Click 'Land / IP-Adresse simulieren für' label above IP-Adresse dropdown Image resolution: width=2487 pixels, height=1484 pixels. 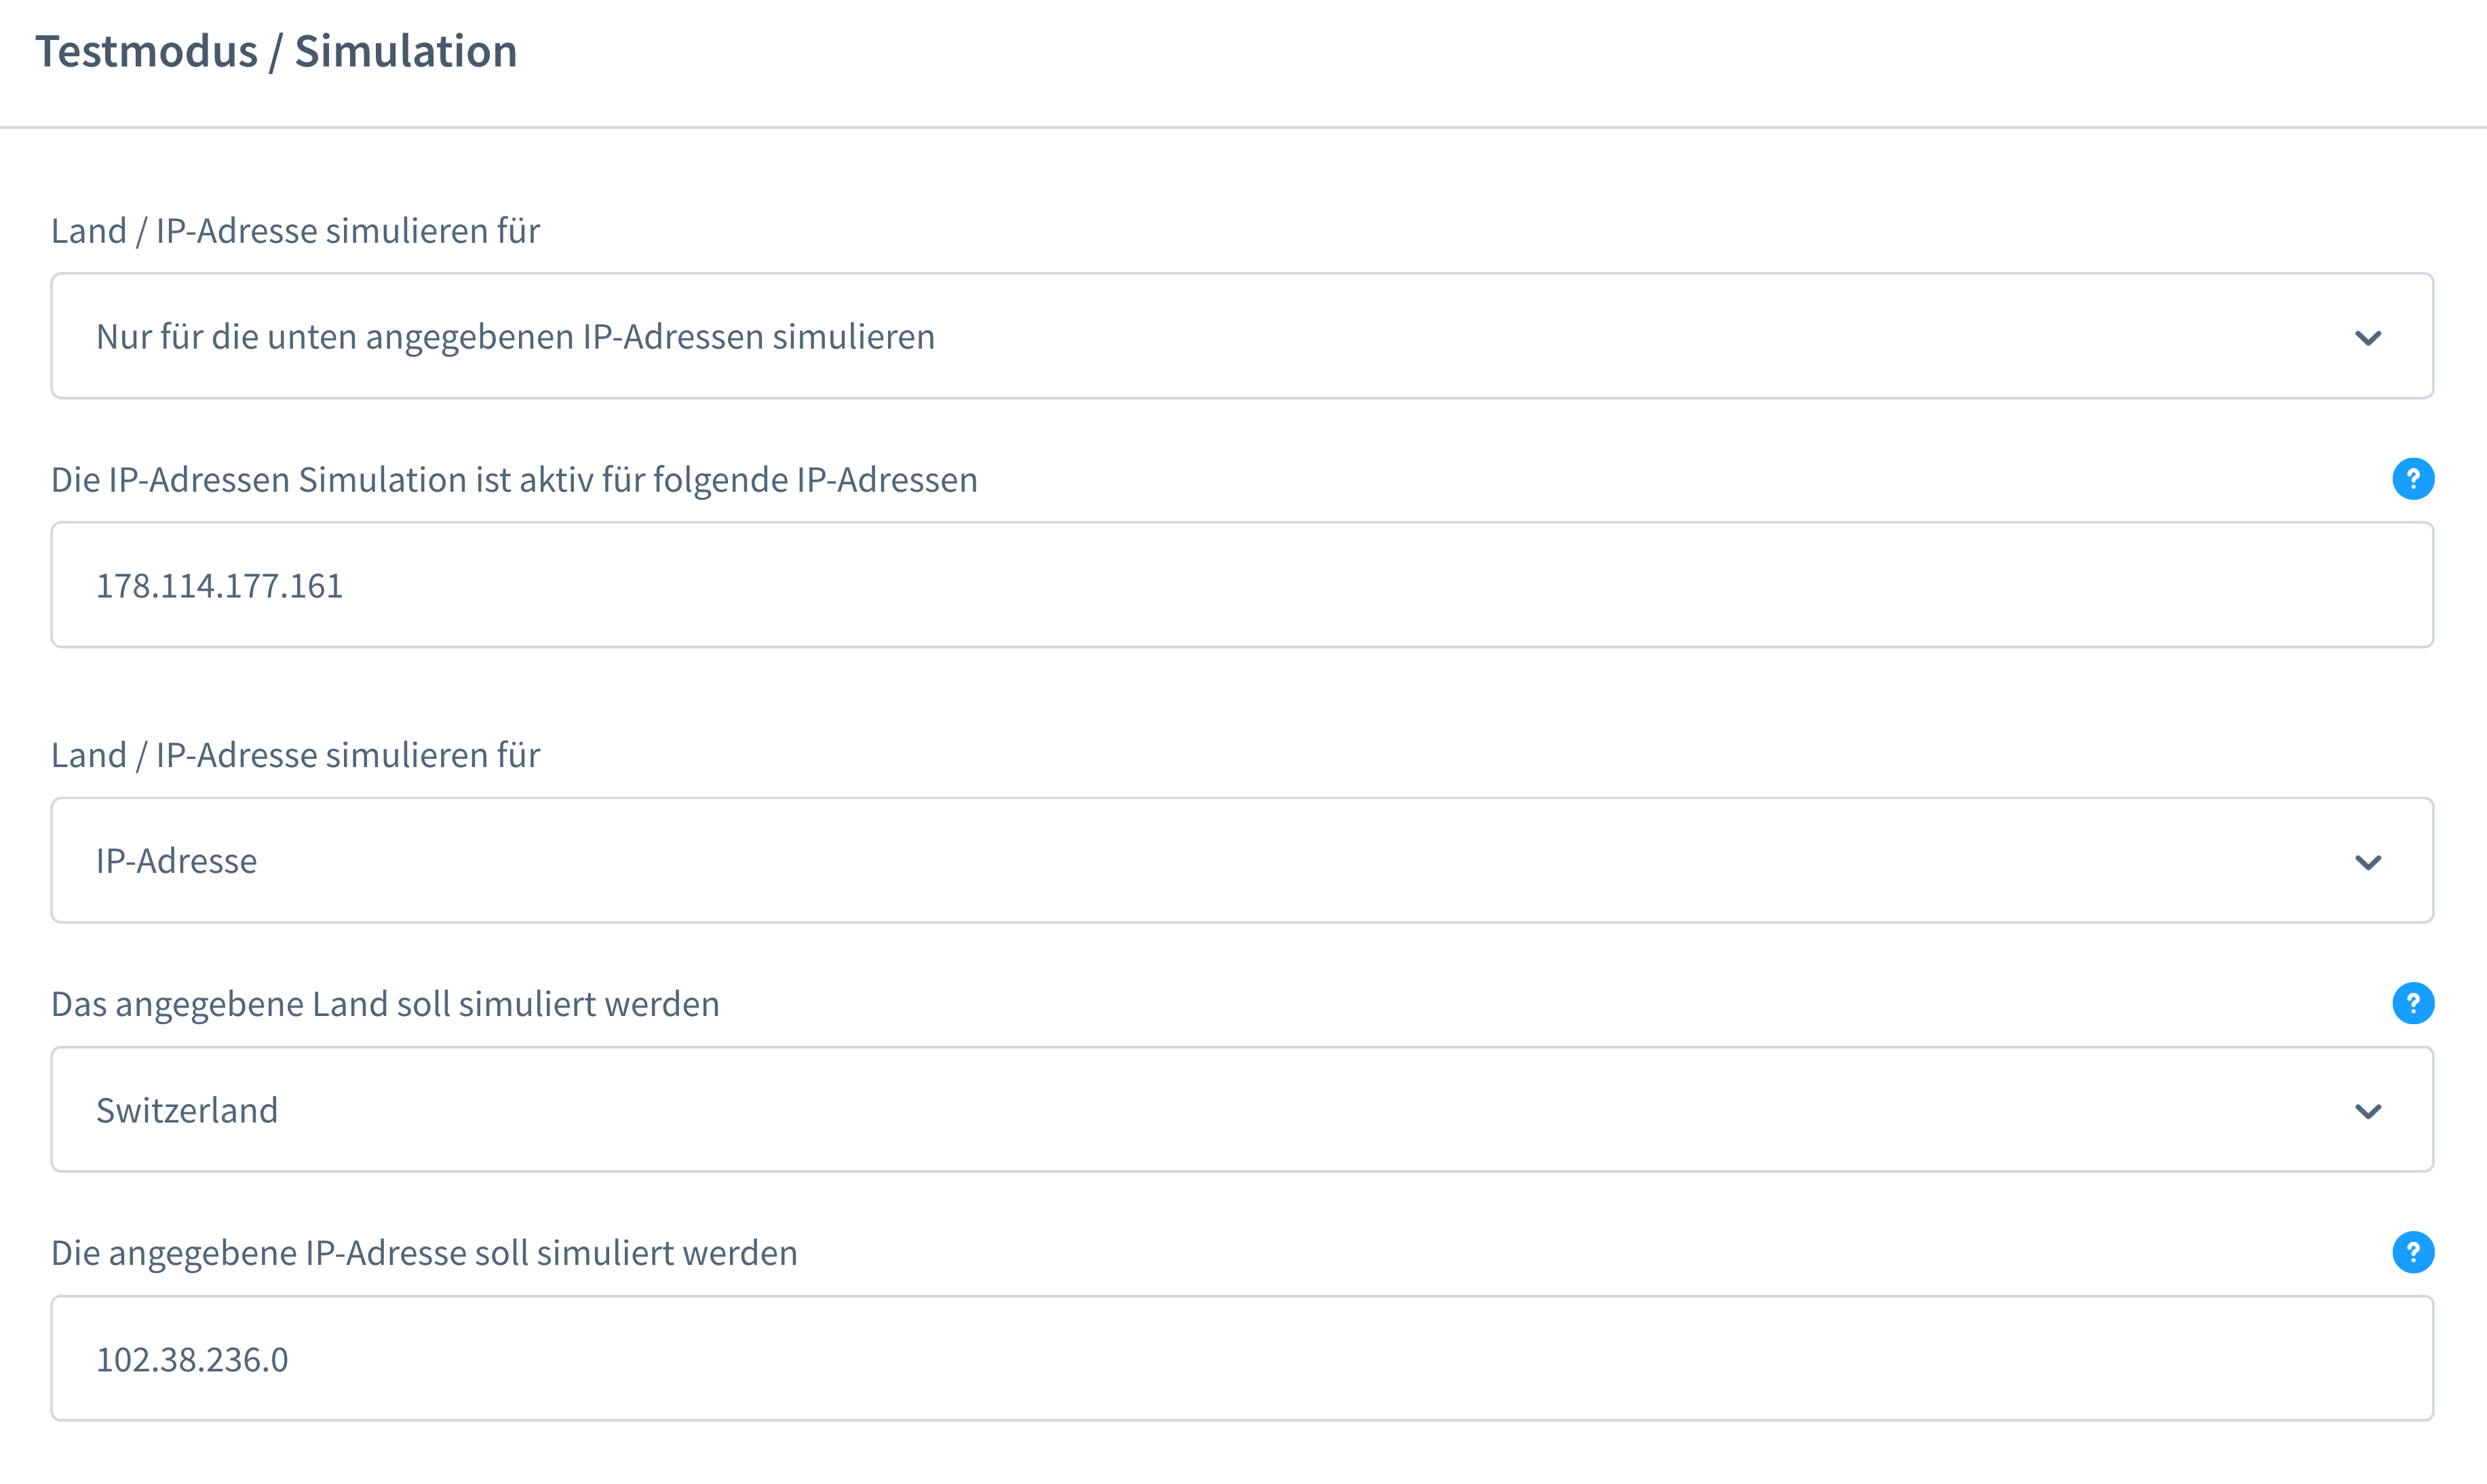tap(295, 755)
